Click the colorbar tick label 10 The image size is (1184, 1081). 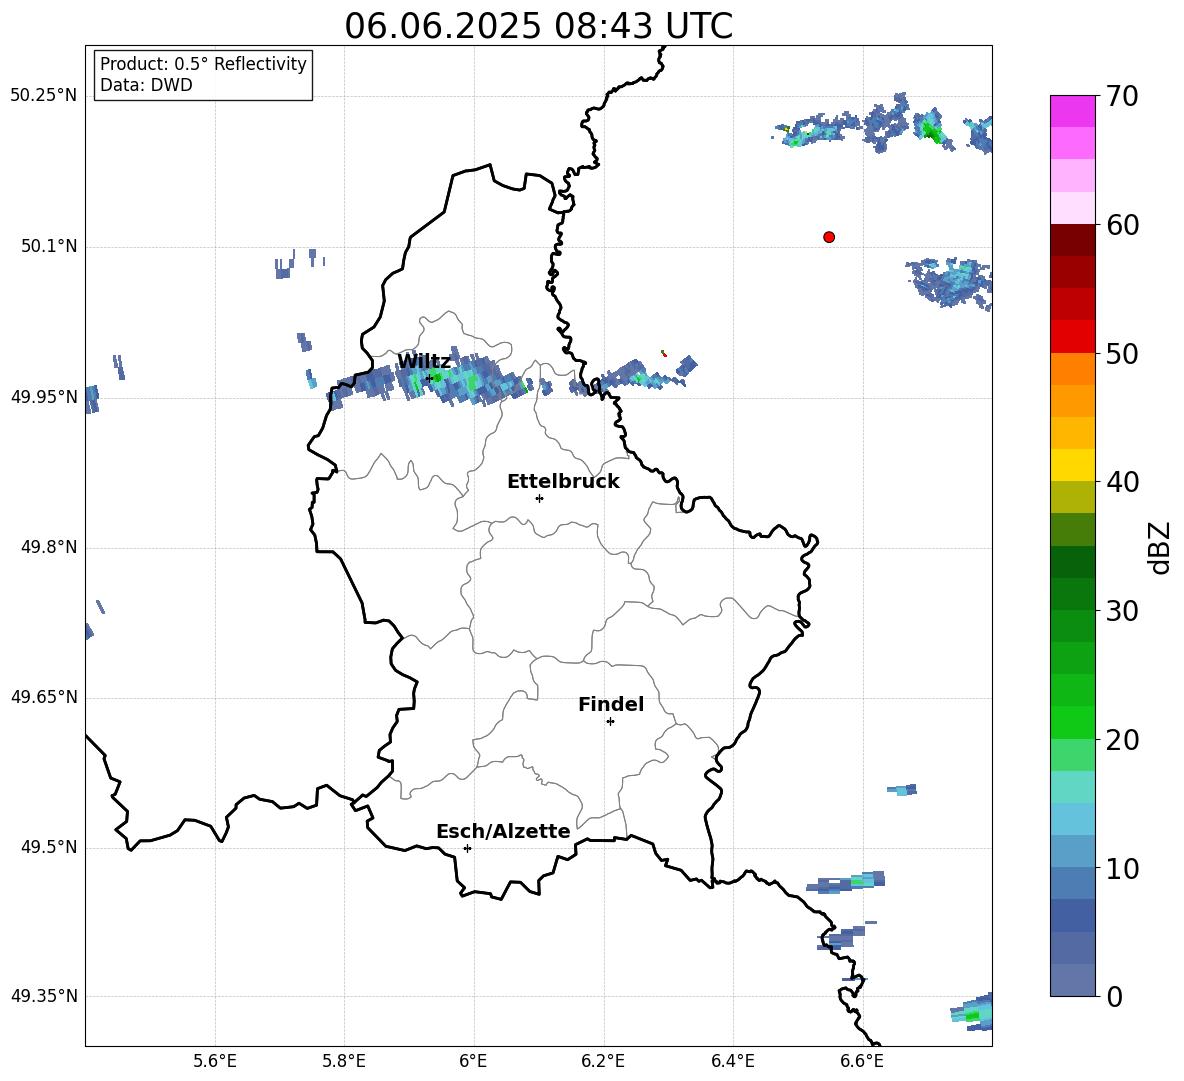click(1122, 868)
